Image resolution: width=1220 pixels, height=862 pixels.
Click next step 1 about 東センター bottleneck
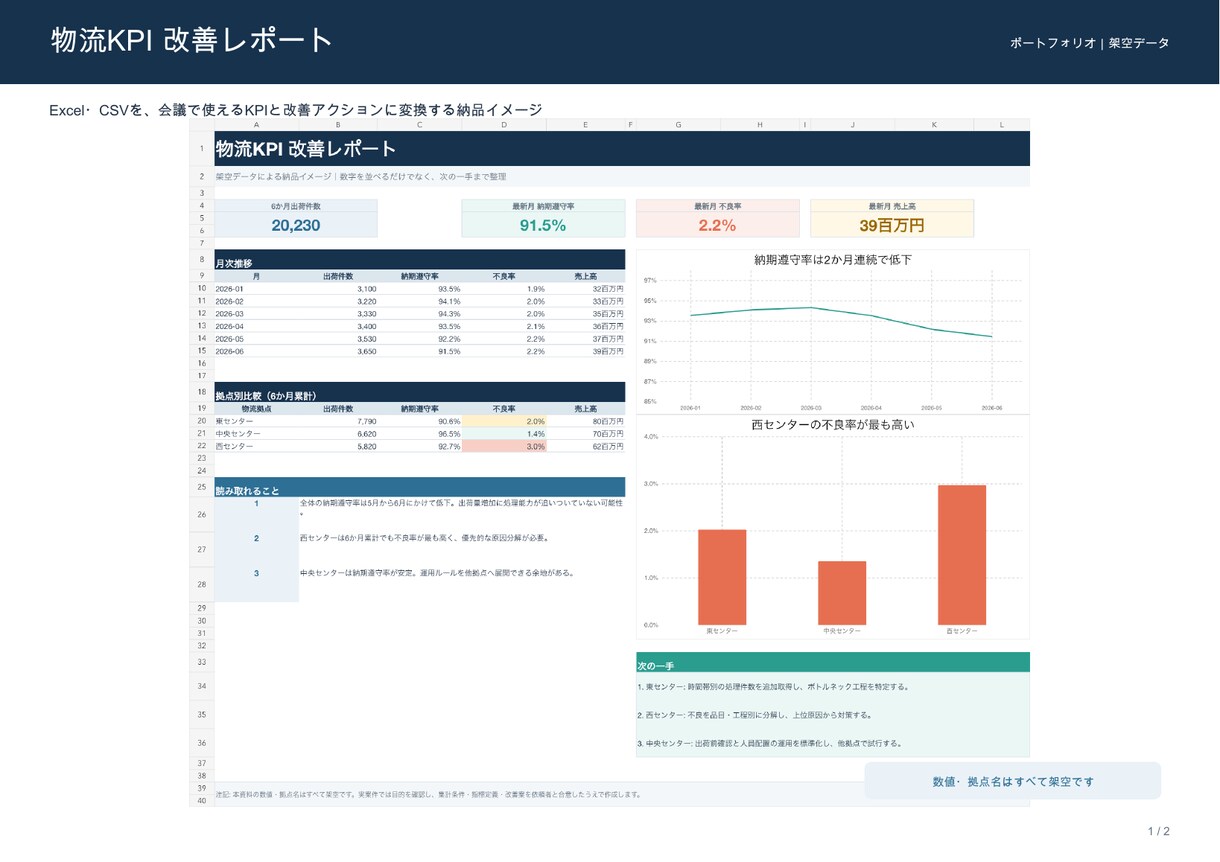772,687
